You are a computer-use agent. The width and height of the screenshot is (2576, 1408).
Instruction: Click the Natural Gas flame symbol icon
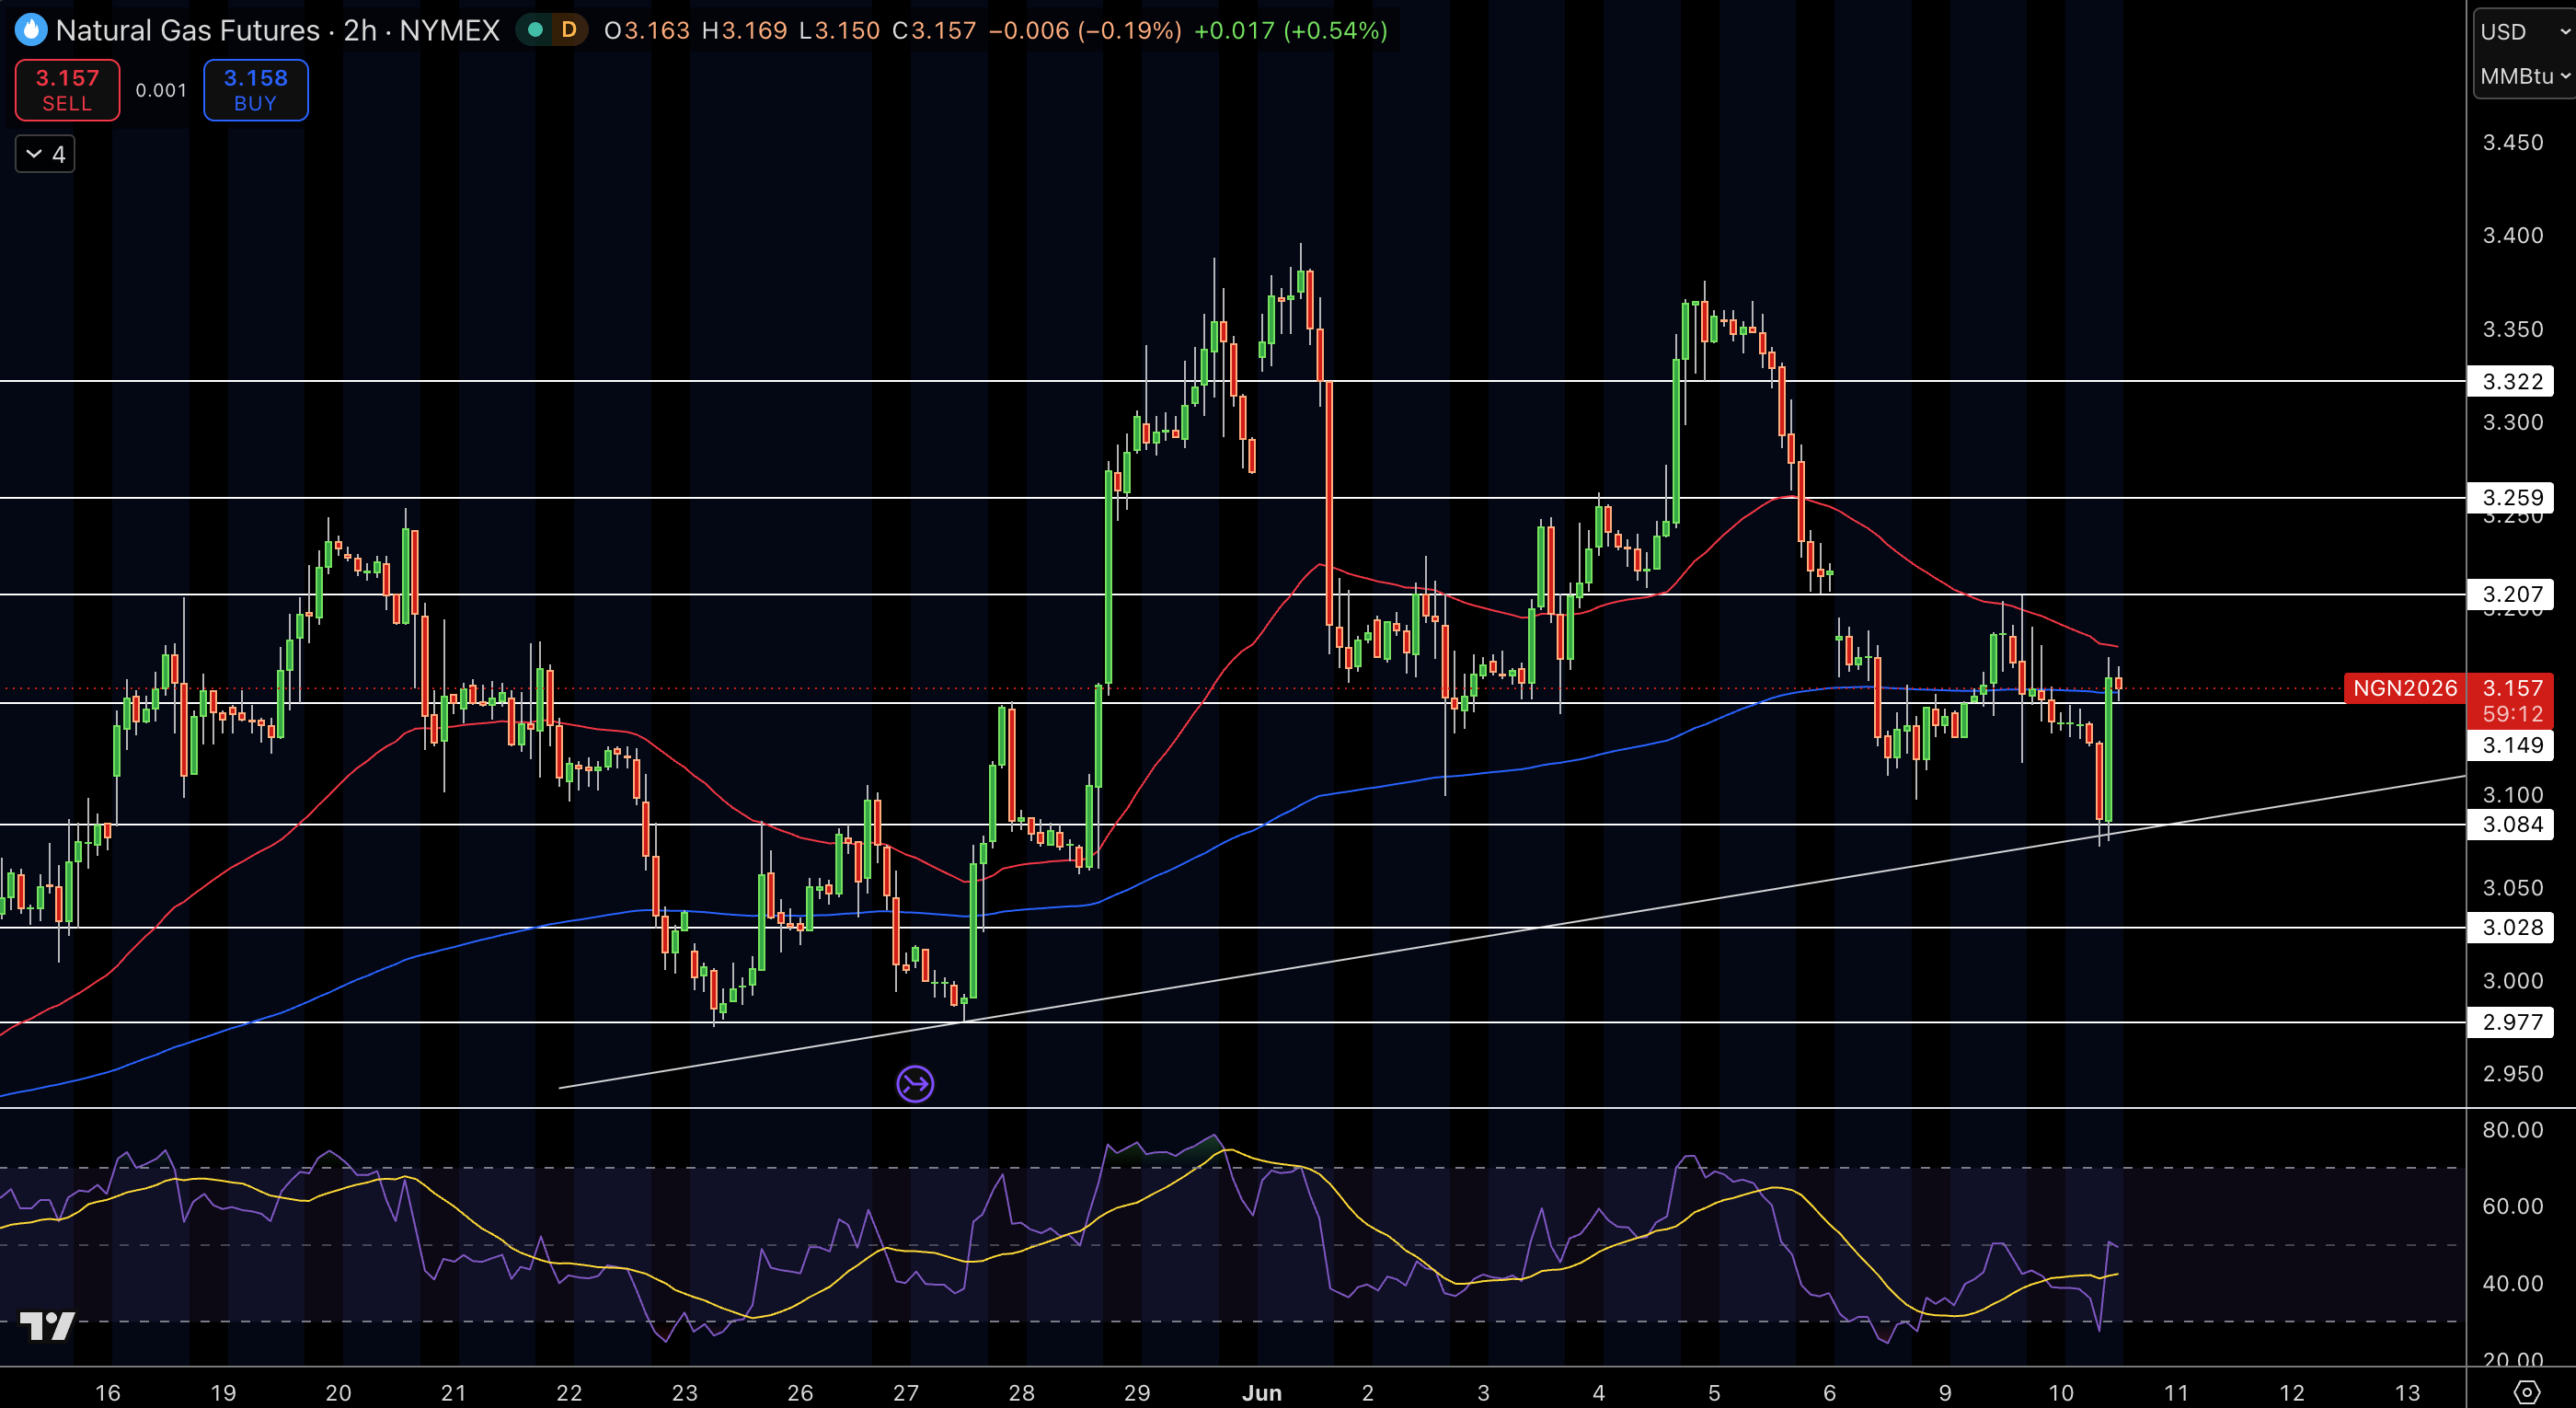31,30
